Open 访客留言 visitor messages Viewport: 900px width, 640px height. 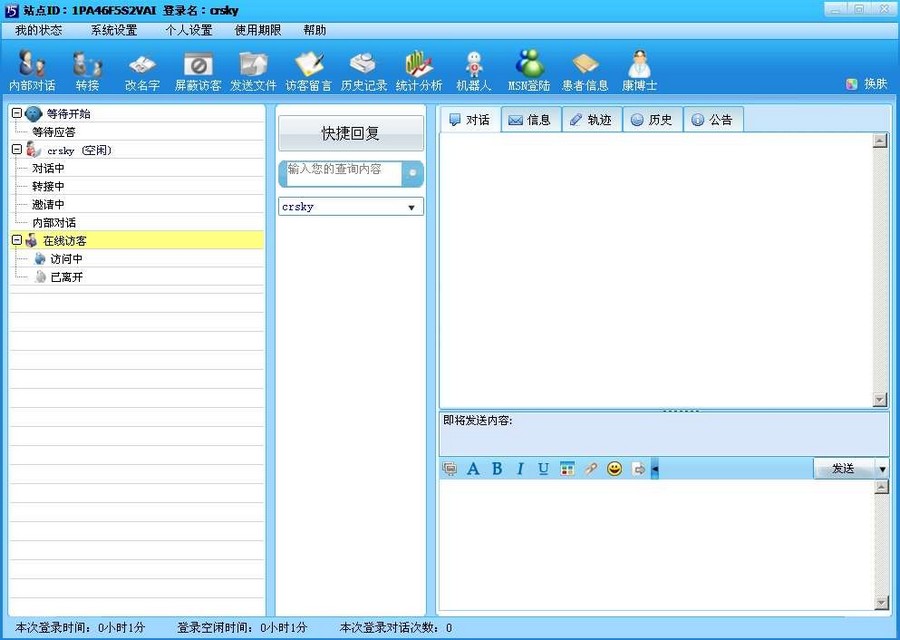tap(308, 71)
